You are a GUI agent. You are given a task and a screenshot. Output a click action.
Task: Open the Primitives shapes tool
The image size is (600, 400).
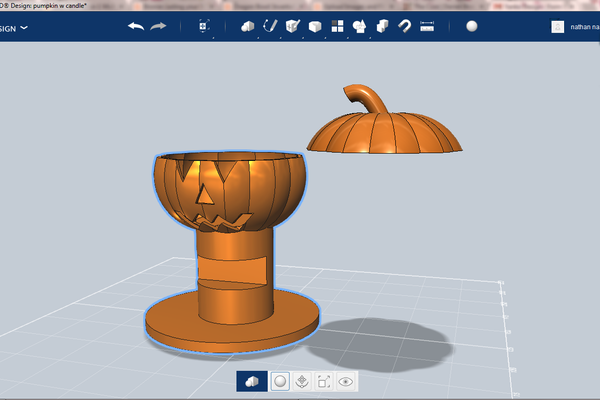[248, 27]
